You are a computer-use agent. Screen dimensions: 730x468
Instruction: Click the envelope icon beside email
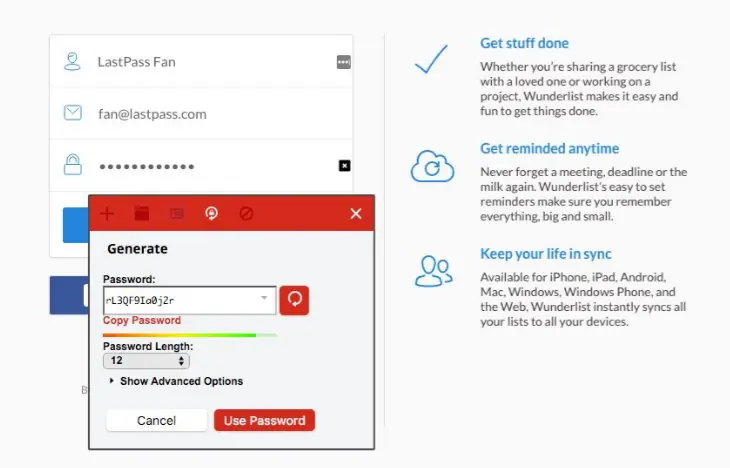pyautogui.click(x=73, y=113)
